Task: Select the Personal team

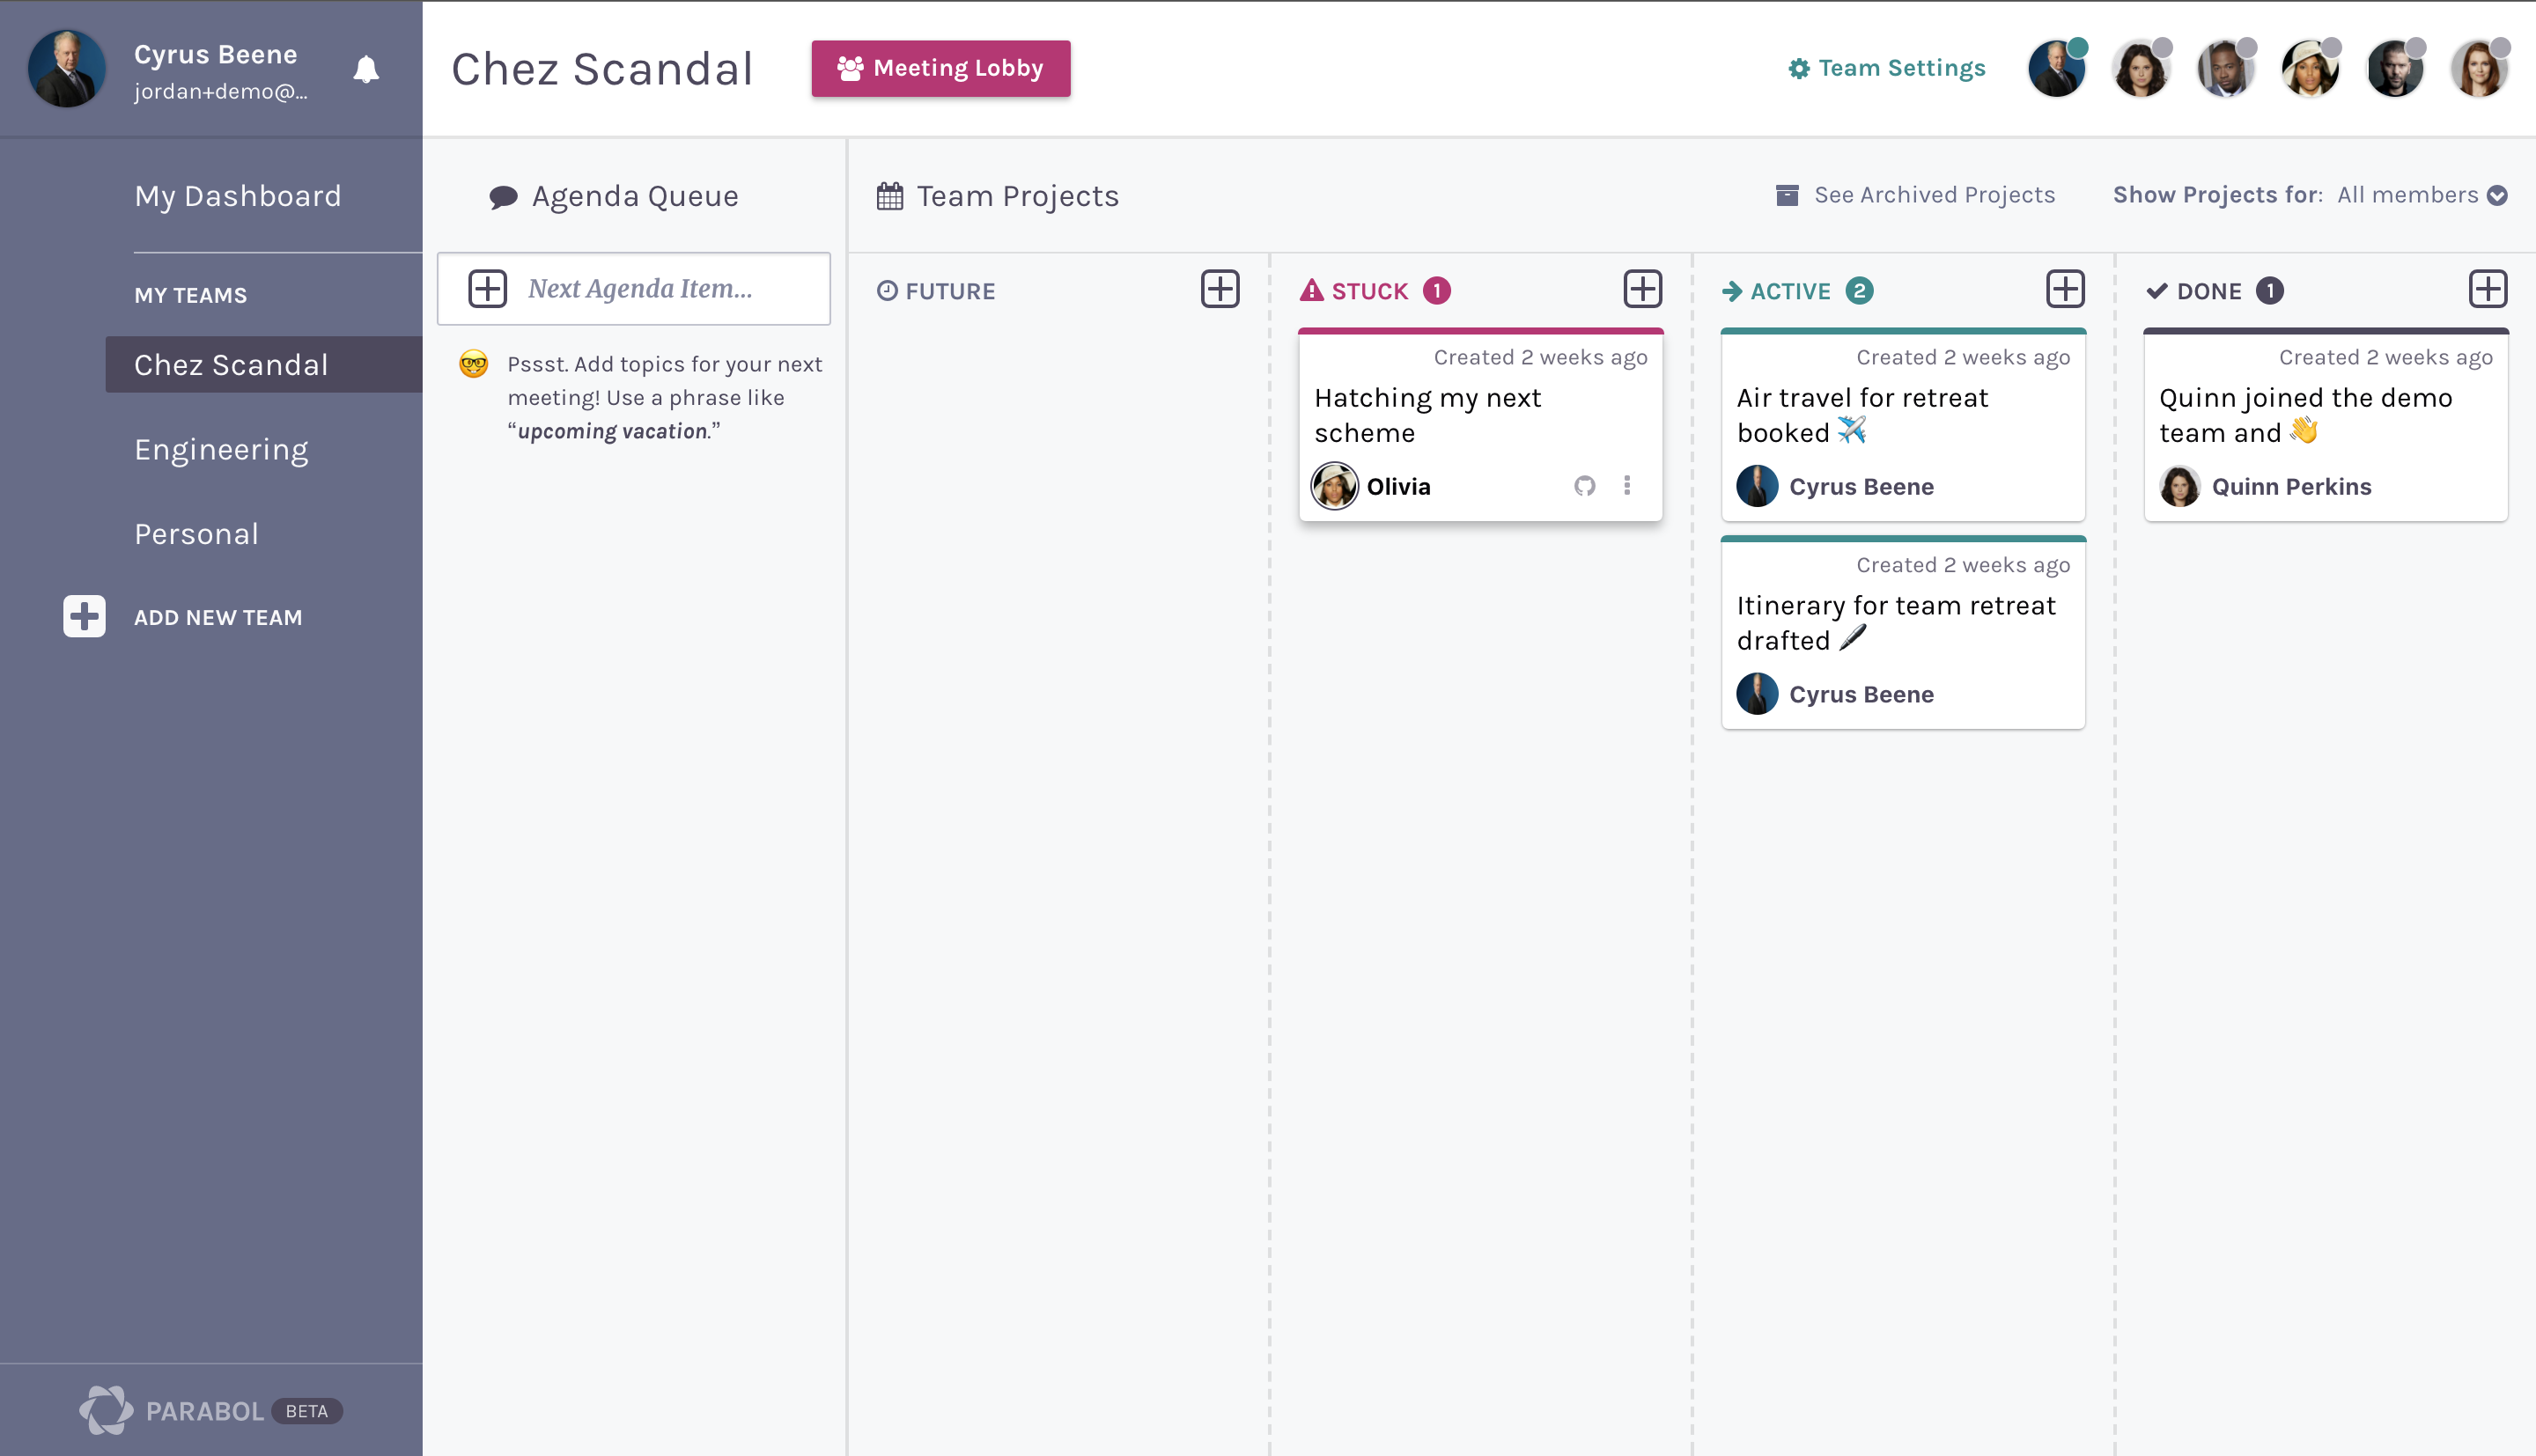Action: [196, 534]
